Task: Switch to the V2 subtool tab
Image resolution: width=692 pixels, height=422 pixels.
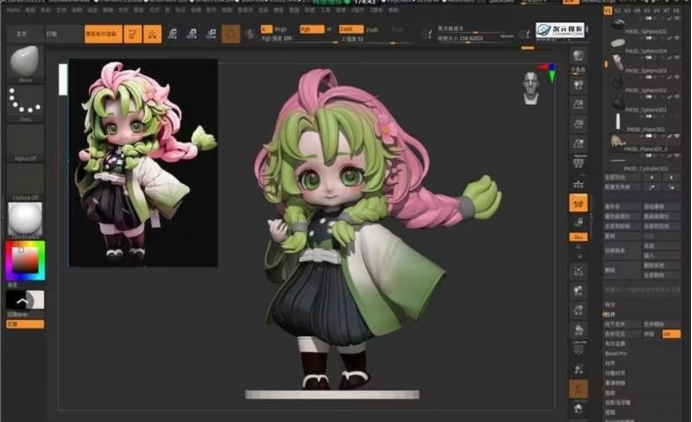Action: (617, 10)
